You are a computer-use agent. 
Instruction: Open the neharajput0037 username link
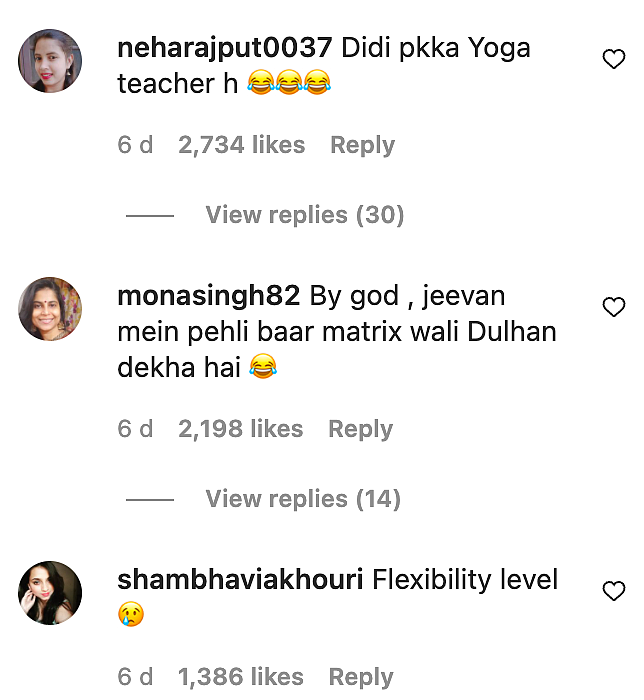[224, 48]
